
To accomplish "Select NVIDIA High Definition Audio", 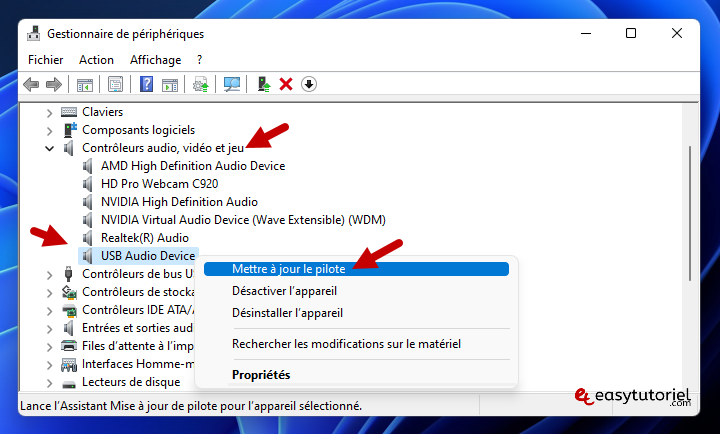I will pos(179,202).
